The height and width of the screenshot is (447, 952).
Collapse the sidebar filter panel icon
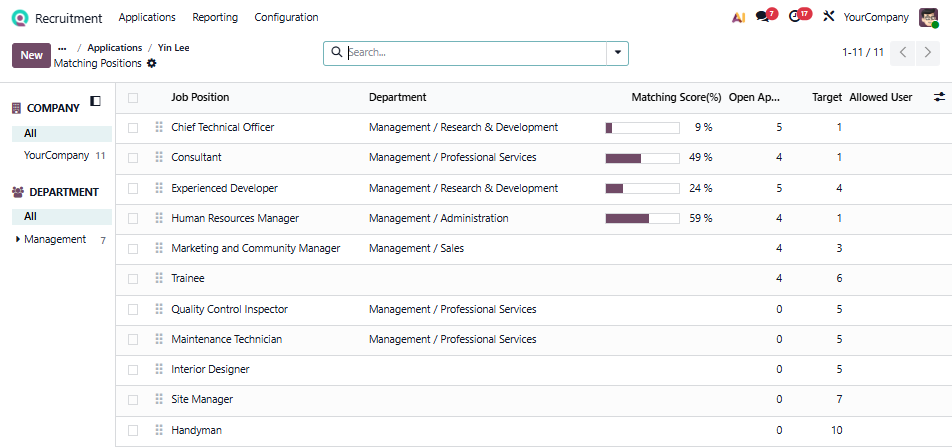pos(96,101)
